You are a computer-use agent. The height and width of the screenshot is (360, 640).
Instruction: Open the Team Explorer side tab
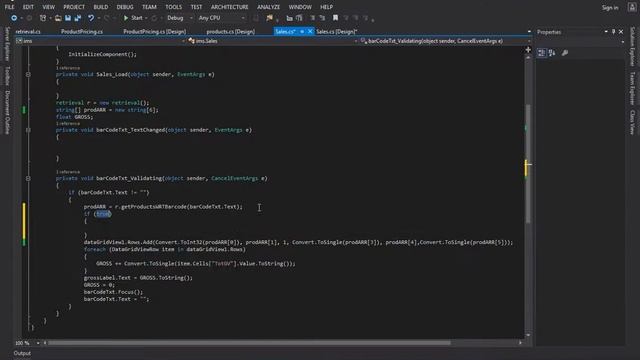tap(632, 88)
